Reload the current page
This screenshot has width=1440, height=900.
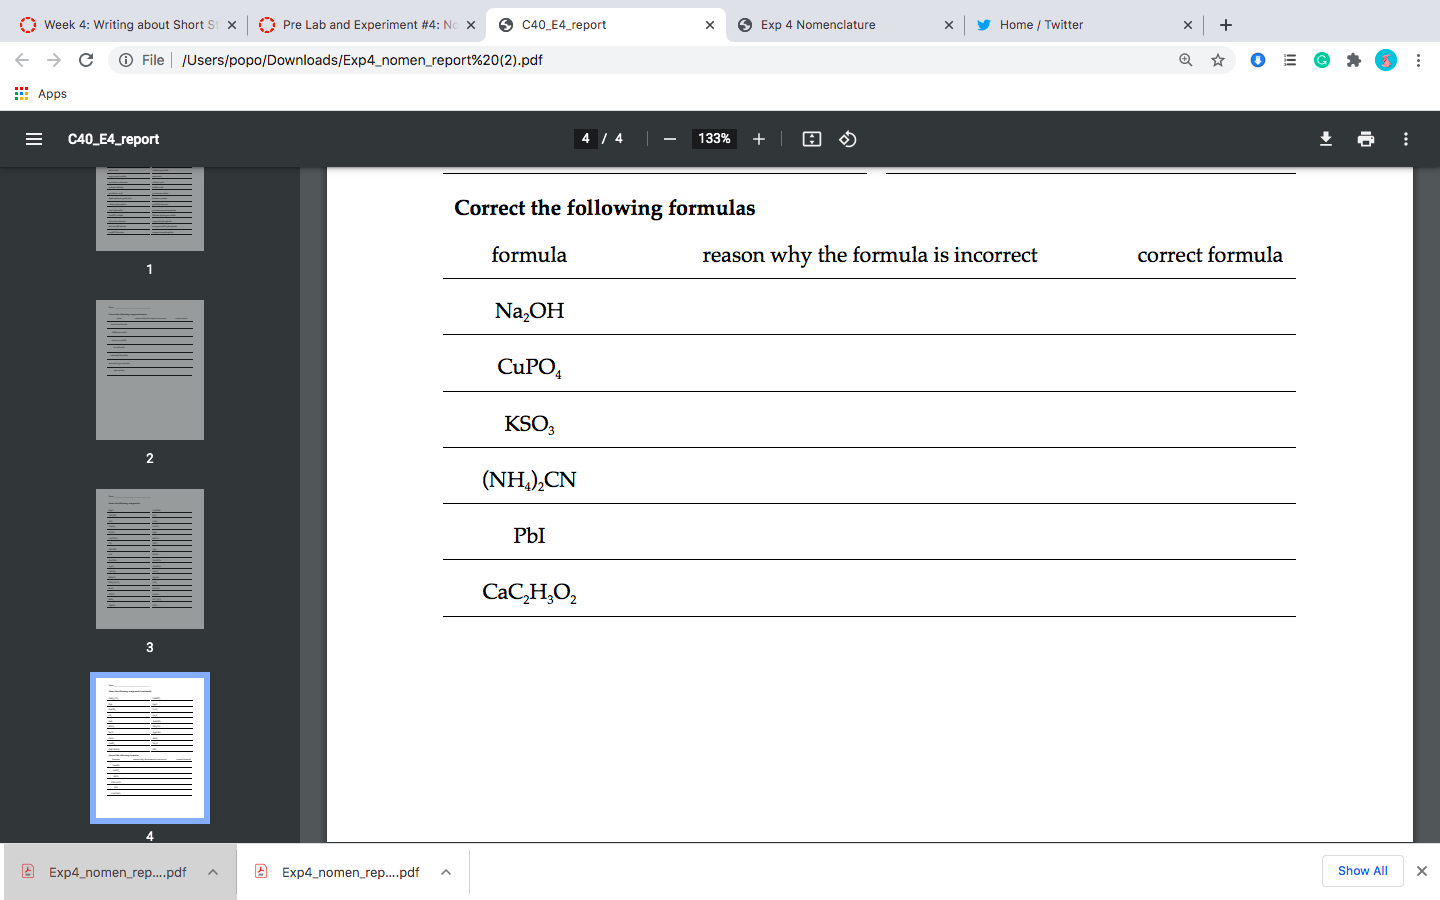coord(86,60)
